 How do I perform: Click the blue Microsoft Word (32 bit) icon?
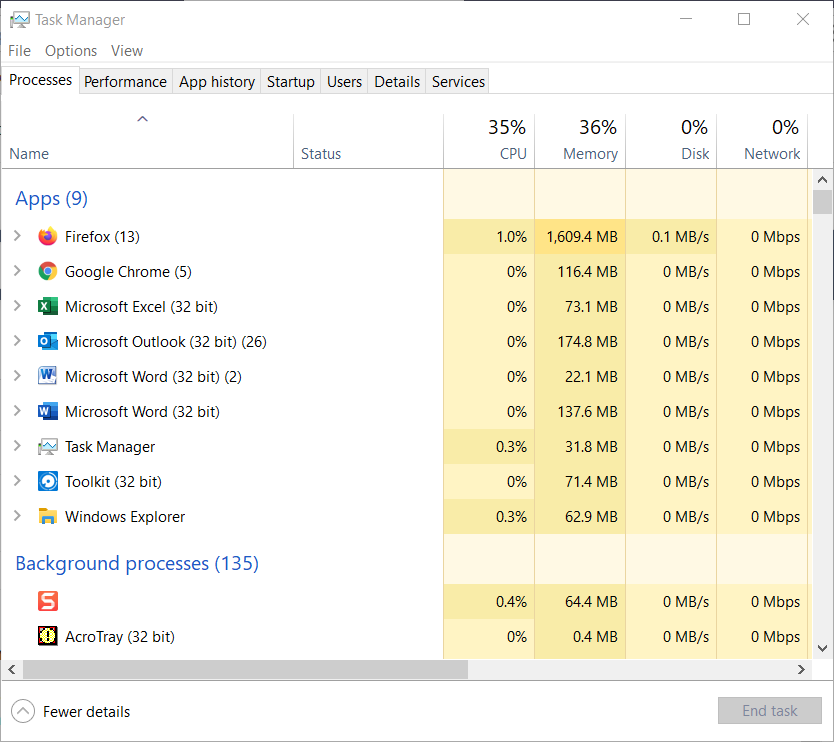tap(48, 411)
